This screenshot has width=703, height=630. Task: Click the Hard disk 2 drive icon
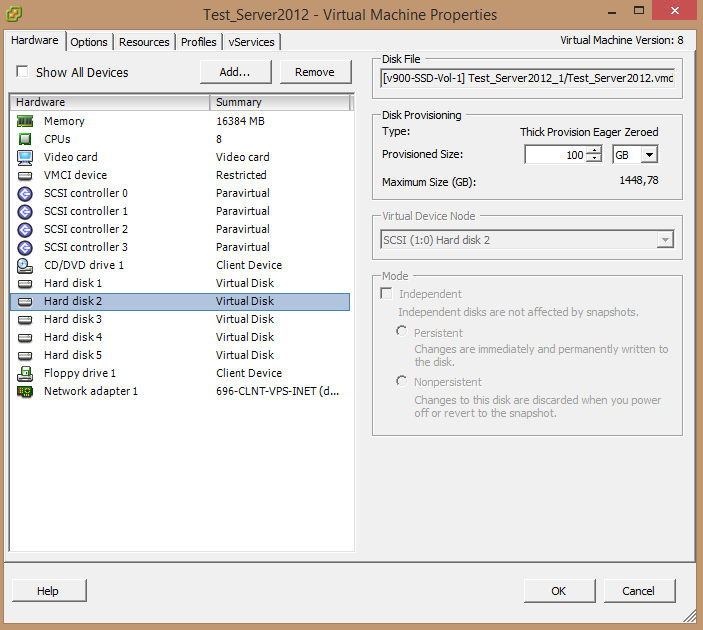click(25, 301)
